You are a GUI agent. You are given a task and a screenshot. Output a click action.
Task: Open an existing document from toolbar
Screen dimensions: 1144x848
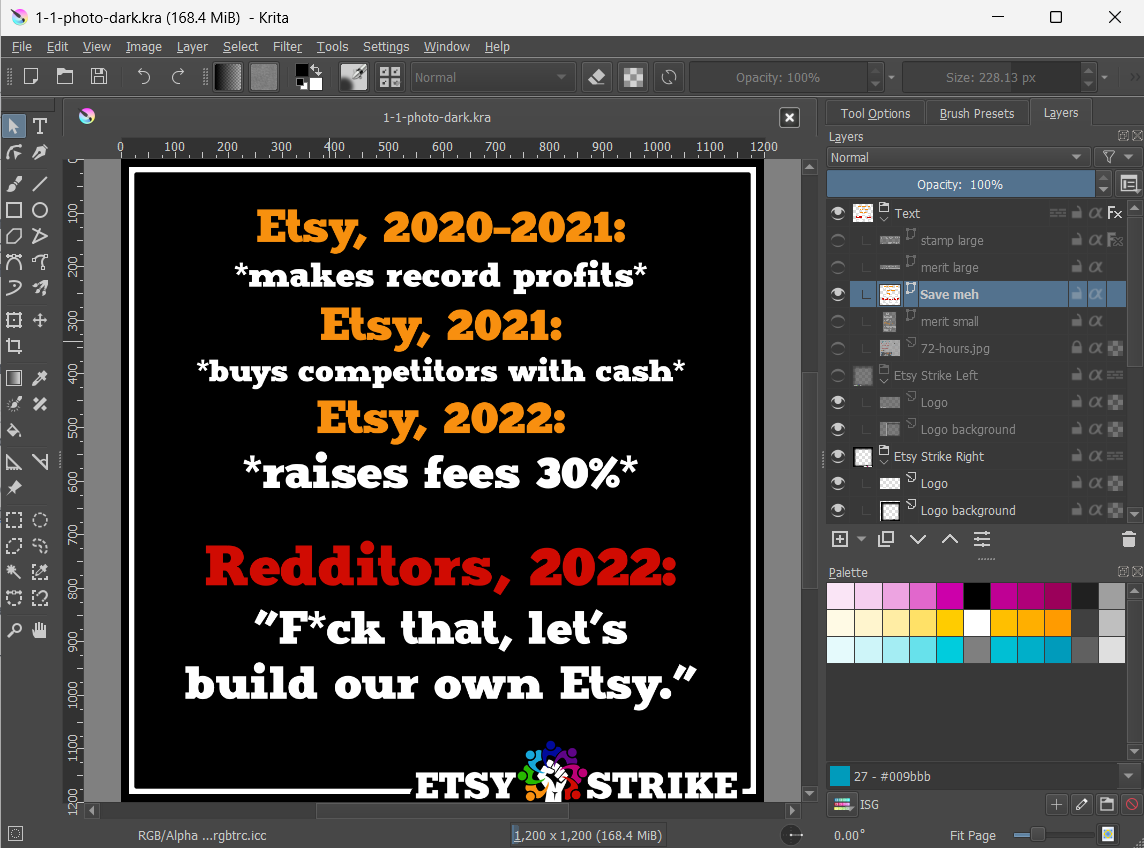(x=65, y=77)
